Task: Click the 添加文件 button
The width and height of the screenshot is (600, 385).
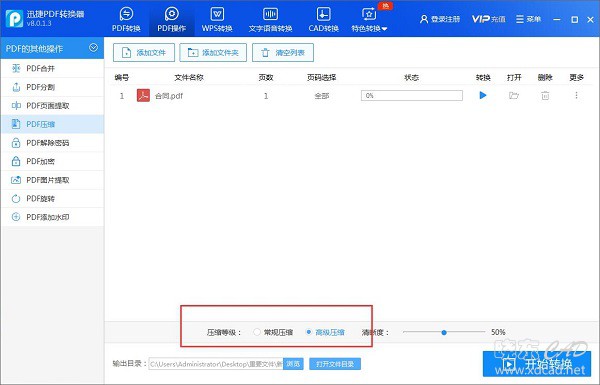Action: [144, 52]
